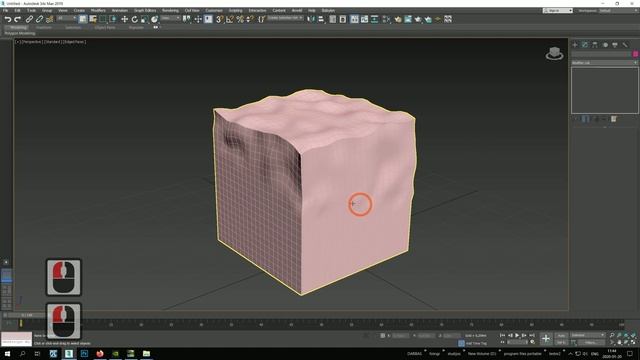Open the Modifier List dropdown
Screen dimensions: 640x360
click(x=604, y=63)
